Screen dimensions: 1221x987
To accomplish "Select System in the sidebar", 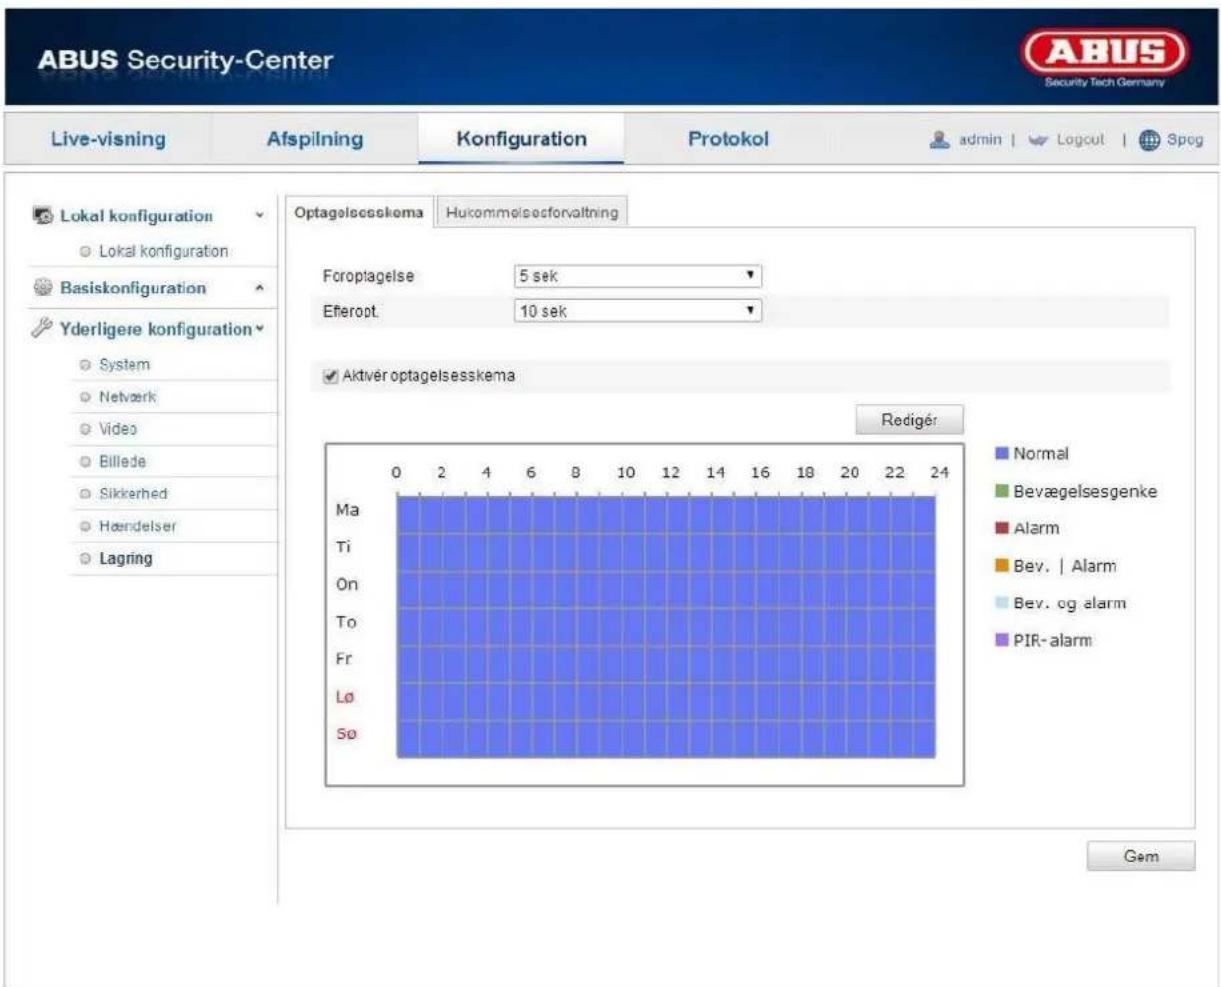I will pyautogui.click(x=124, y=365).
